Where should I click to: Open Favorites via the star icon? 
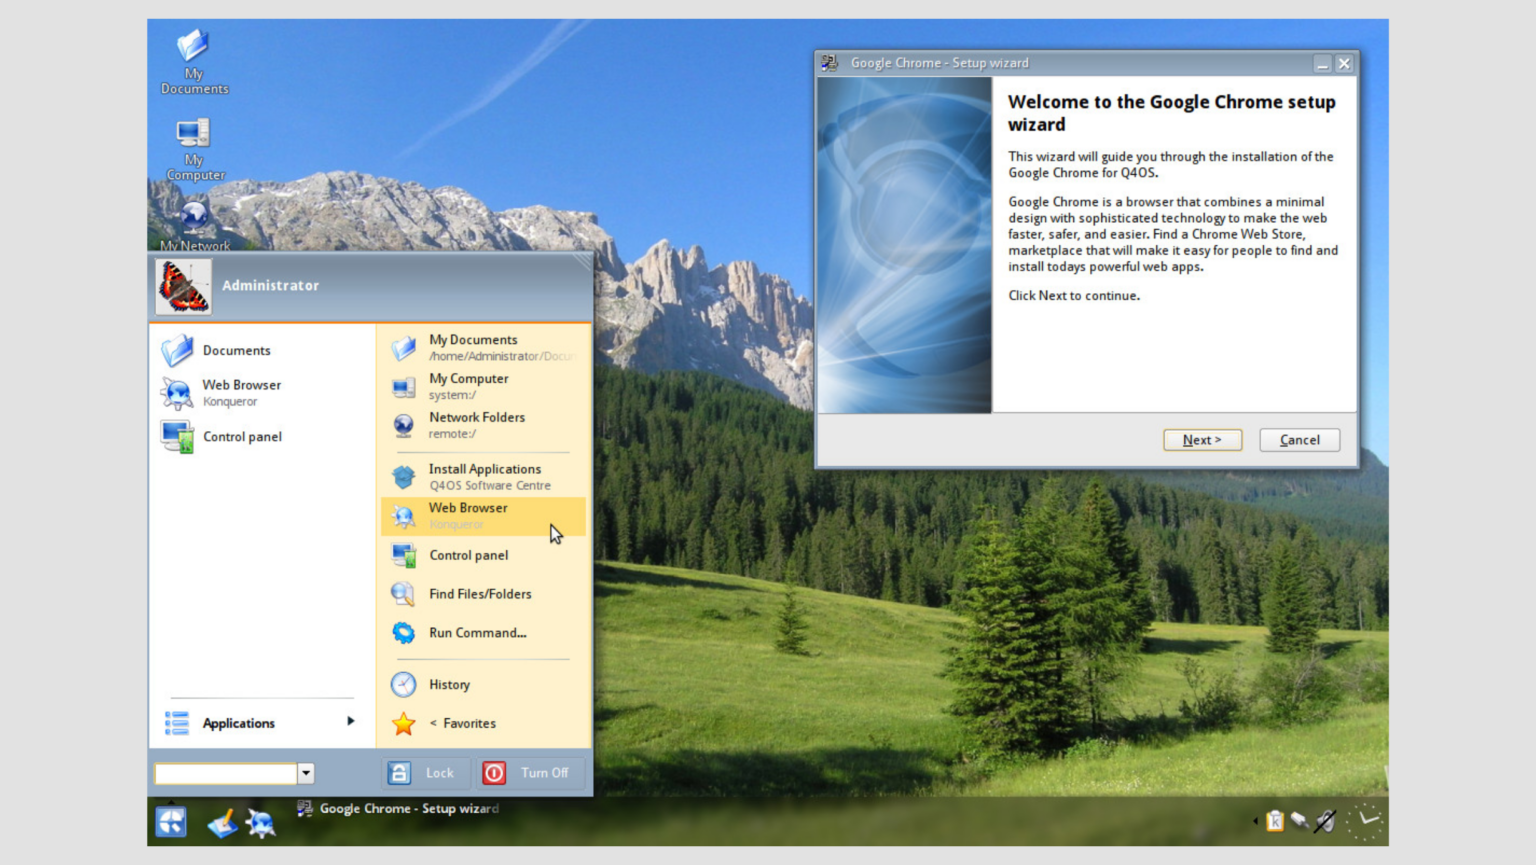click(462, 723)
